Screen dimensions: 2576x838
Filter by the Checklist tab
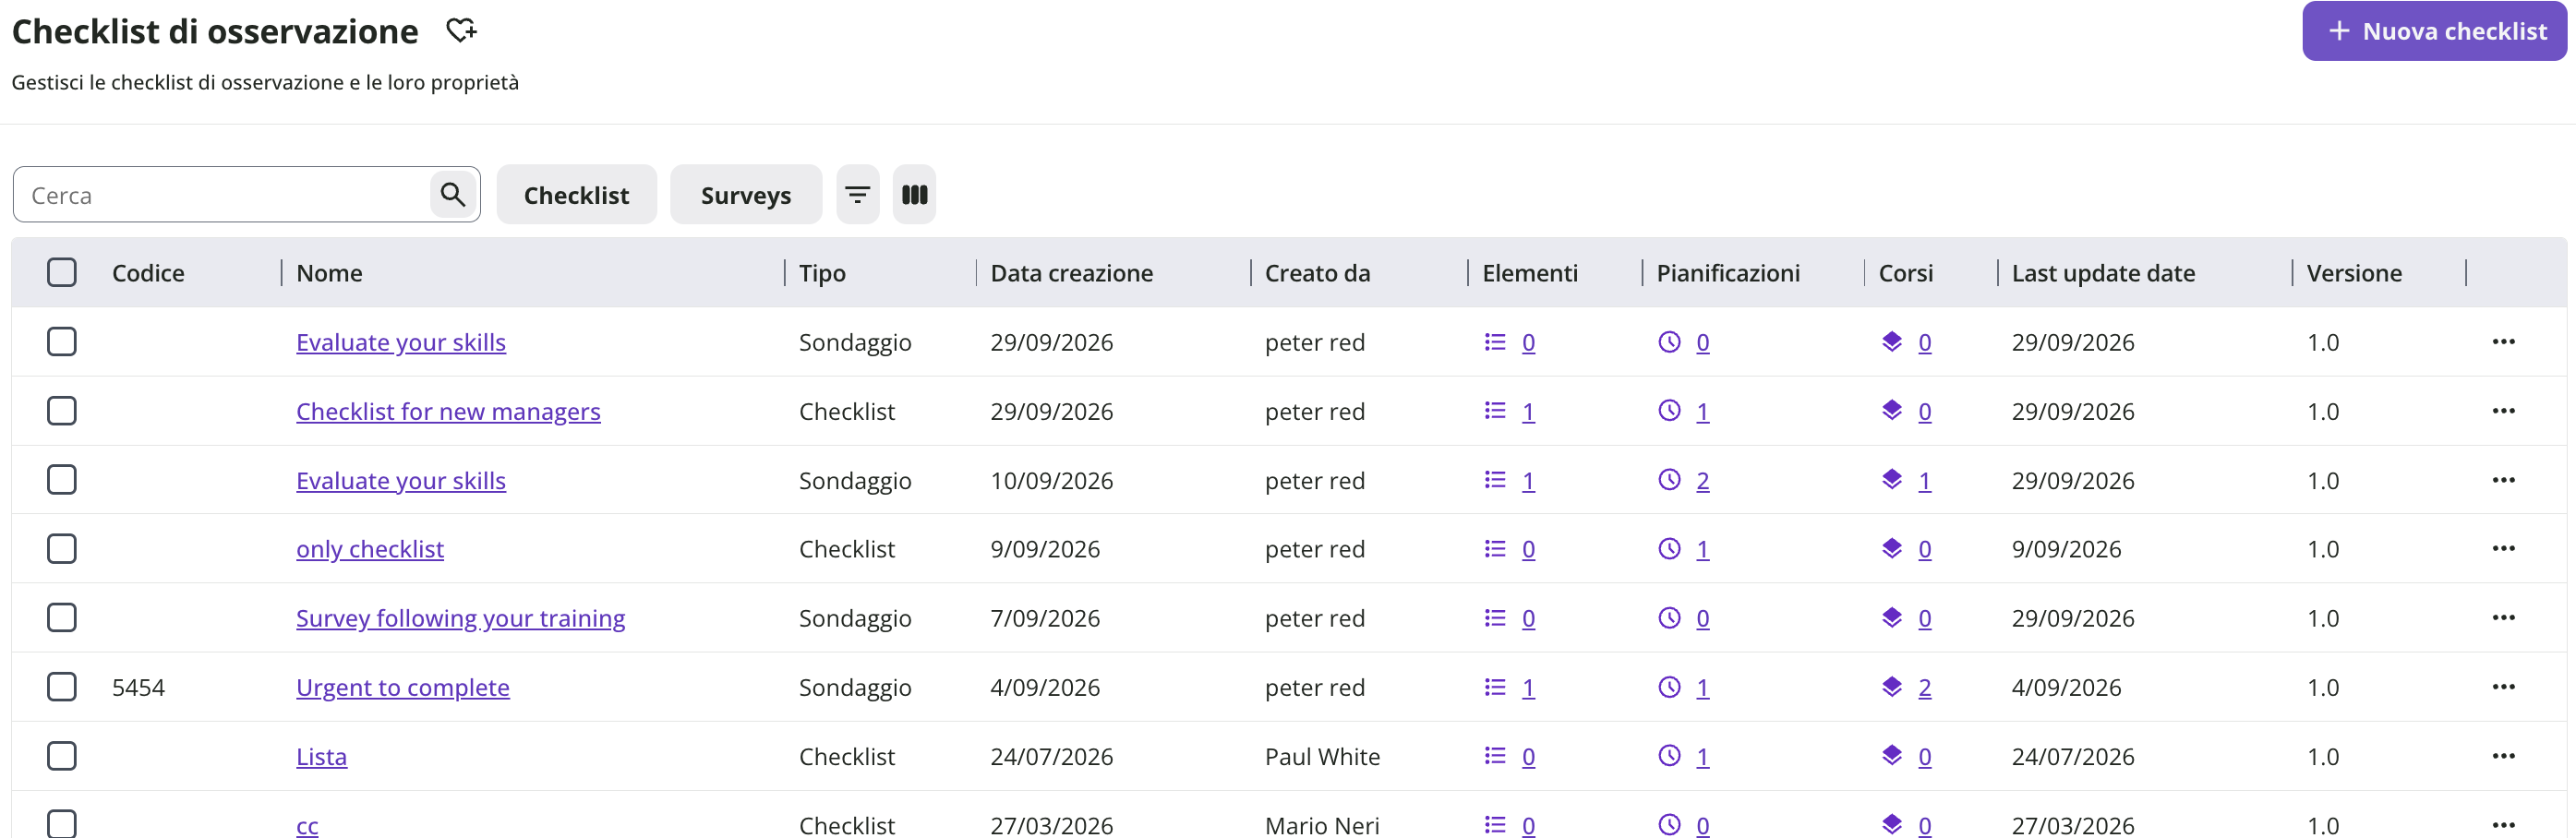tap(576, 194)
